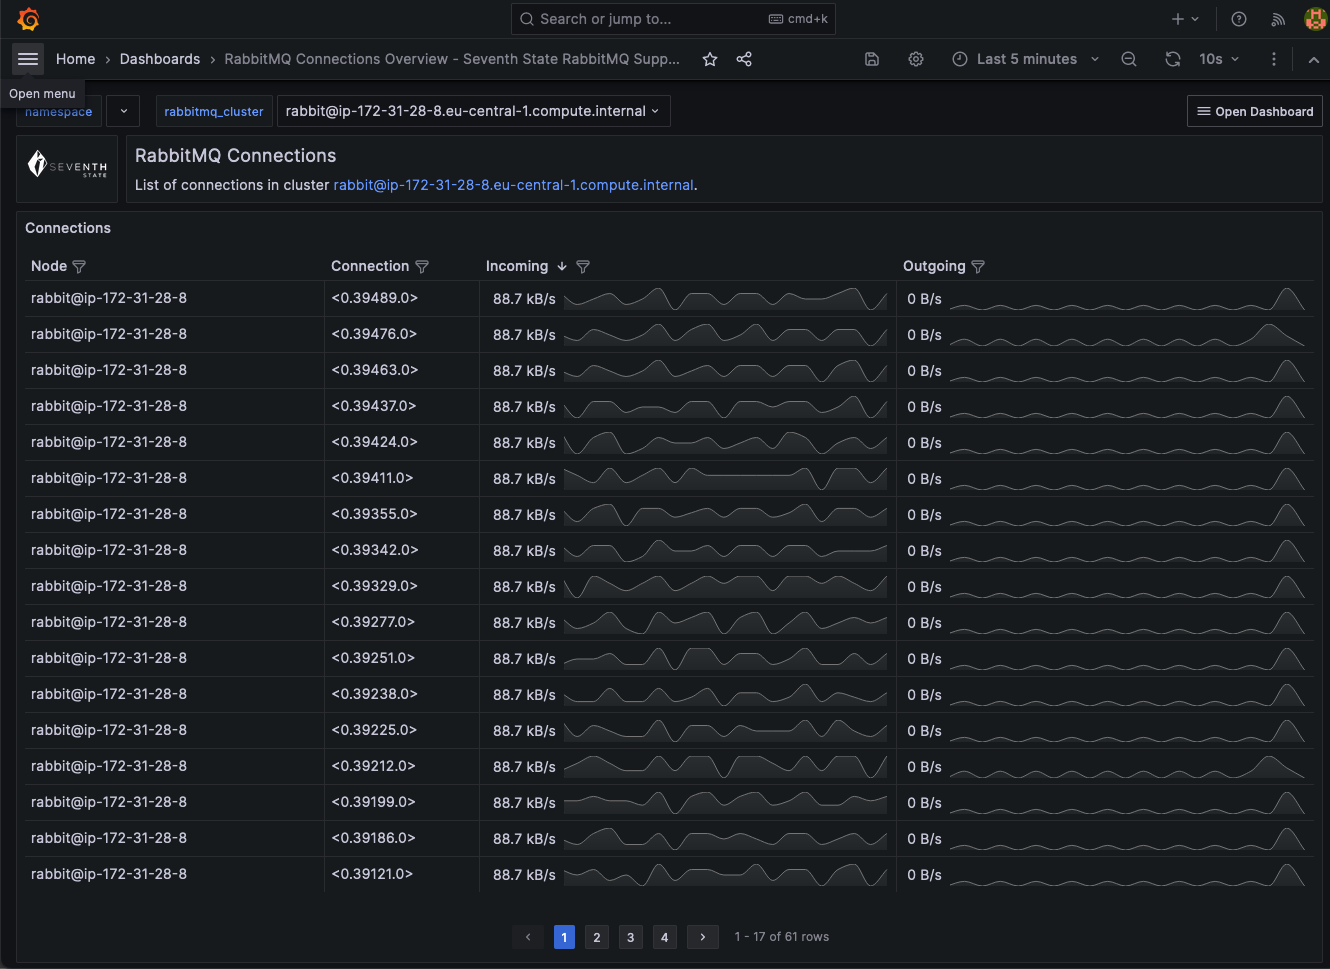Open the help question mark icon
Image resolution: width=1330 pixels, height=969 pixels.
(x=1239, y=19)
